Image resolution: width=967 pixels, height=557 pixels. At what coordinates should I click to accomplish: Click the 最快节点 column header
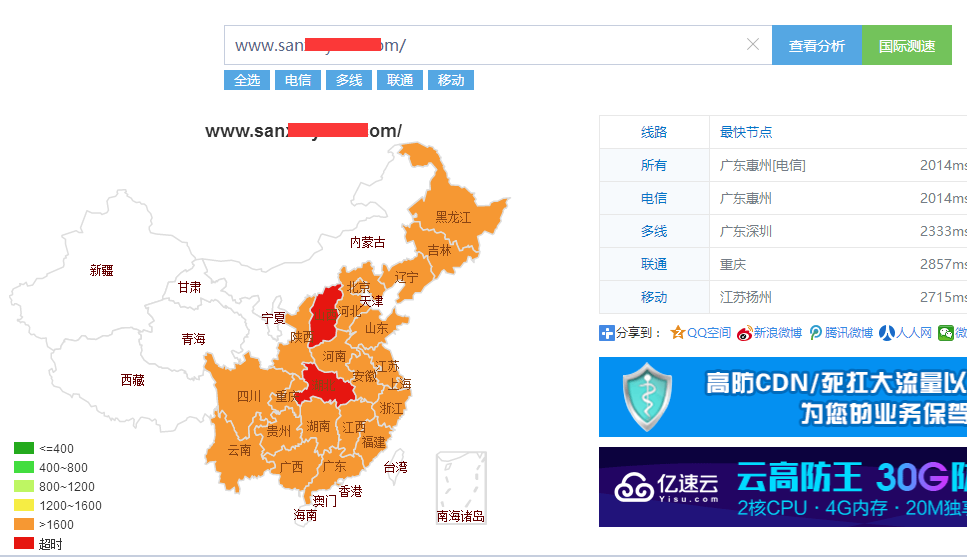pyautogui.click(x=746, y=132)
